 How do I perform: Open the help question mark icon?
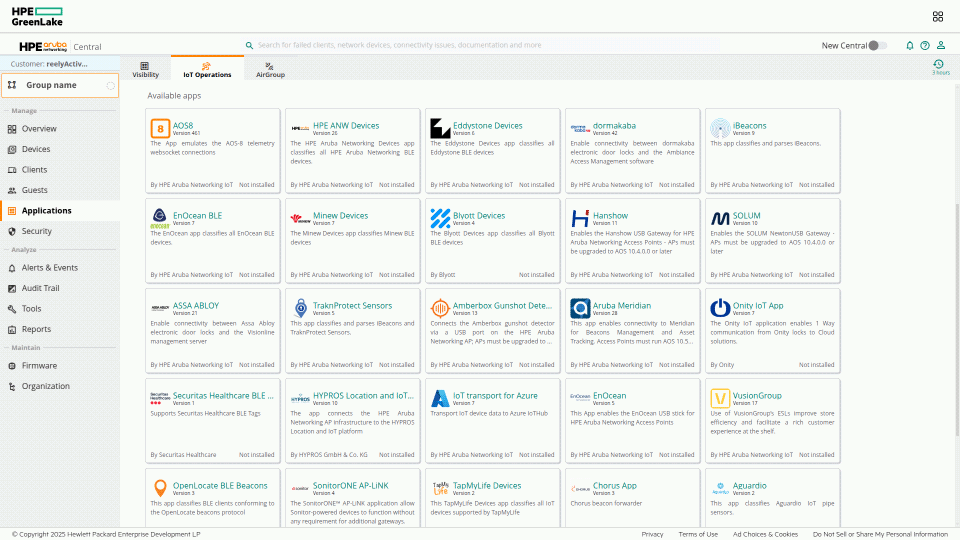tap(925, 45)
